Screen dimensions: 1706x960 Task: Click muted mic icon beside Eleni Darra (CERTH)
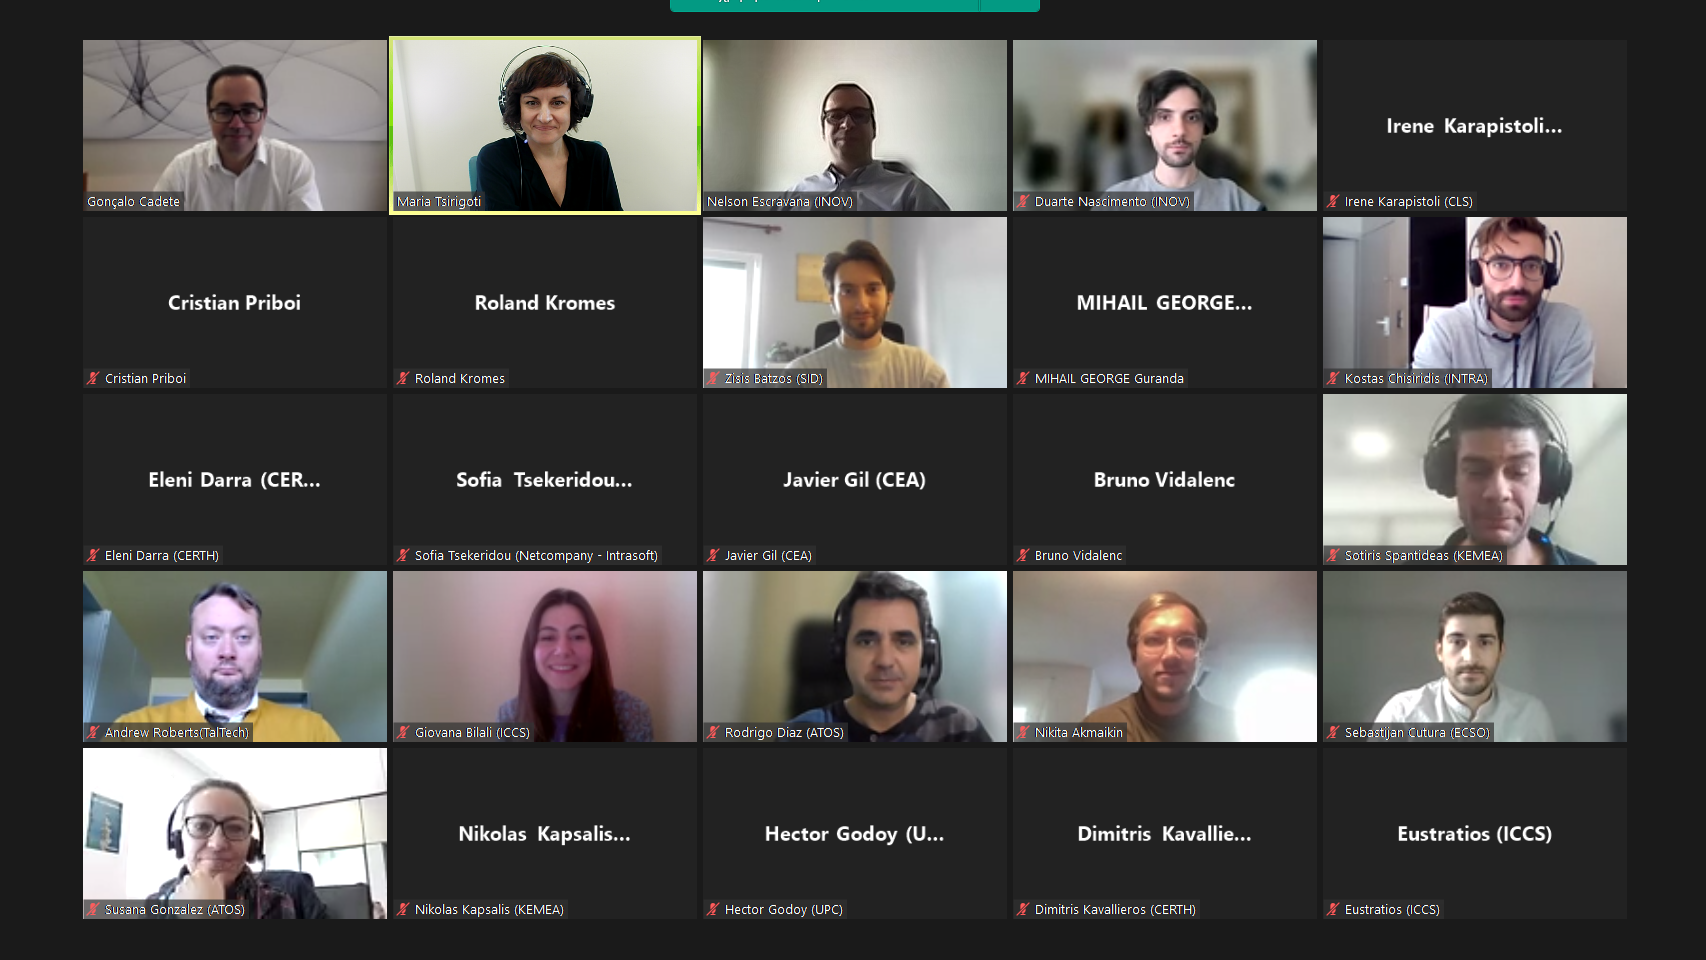[93, 556]
